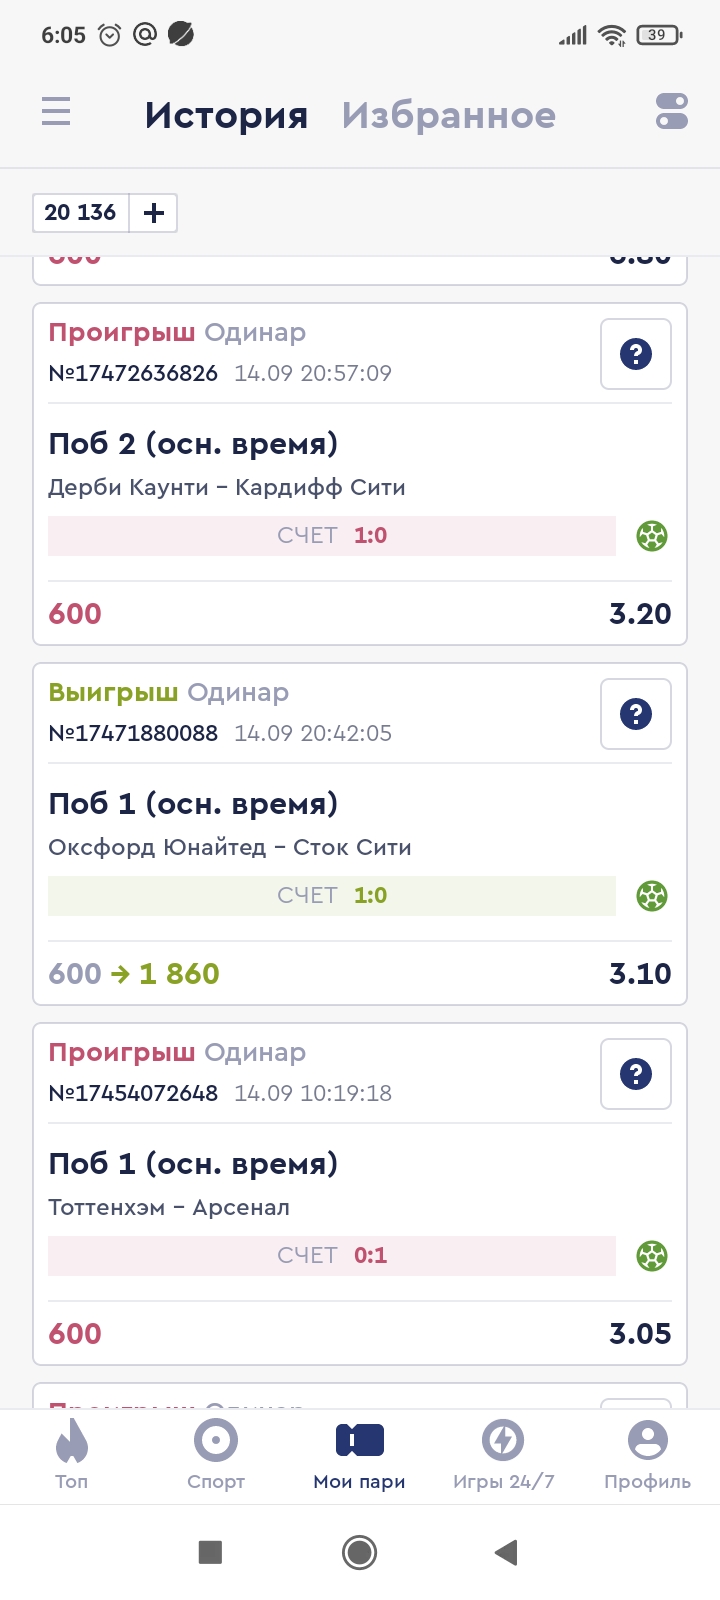This screenshot has height=1600, width=720.
Task: Tap the plus button to add funds
Action: [154, 213]
